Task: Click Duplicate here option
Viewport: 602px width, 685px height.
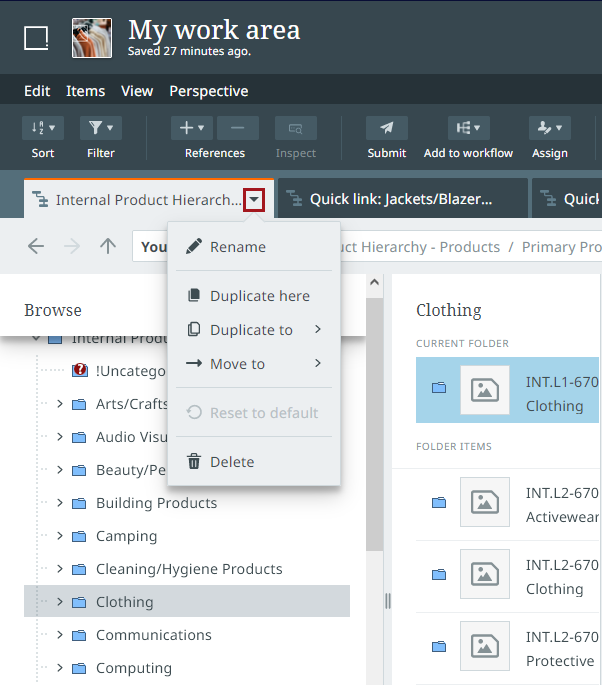Action: (259, 296)
